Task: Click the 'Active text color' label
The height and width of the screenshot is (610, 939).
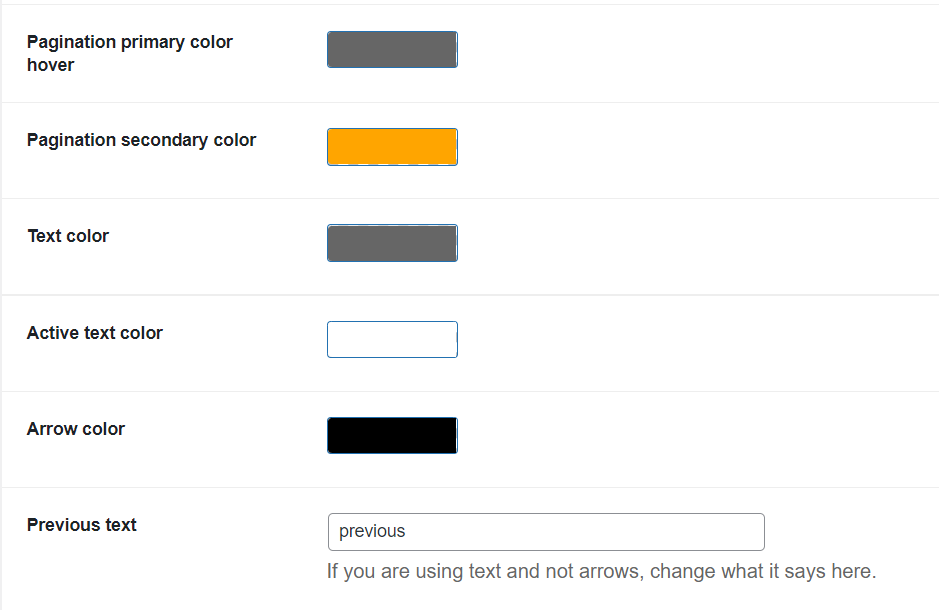Action: click(95, 333)
